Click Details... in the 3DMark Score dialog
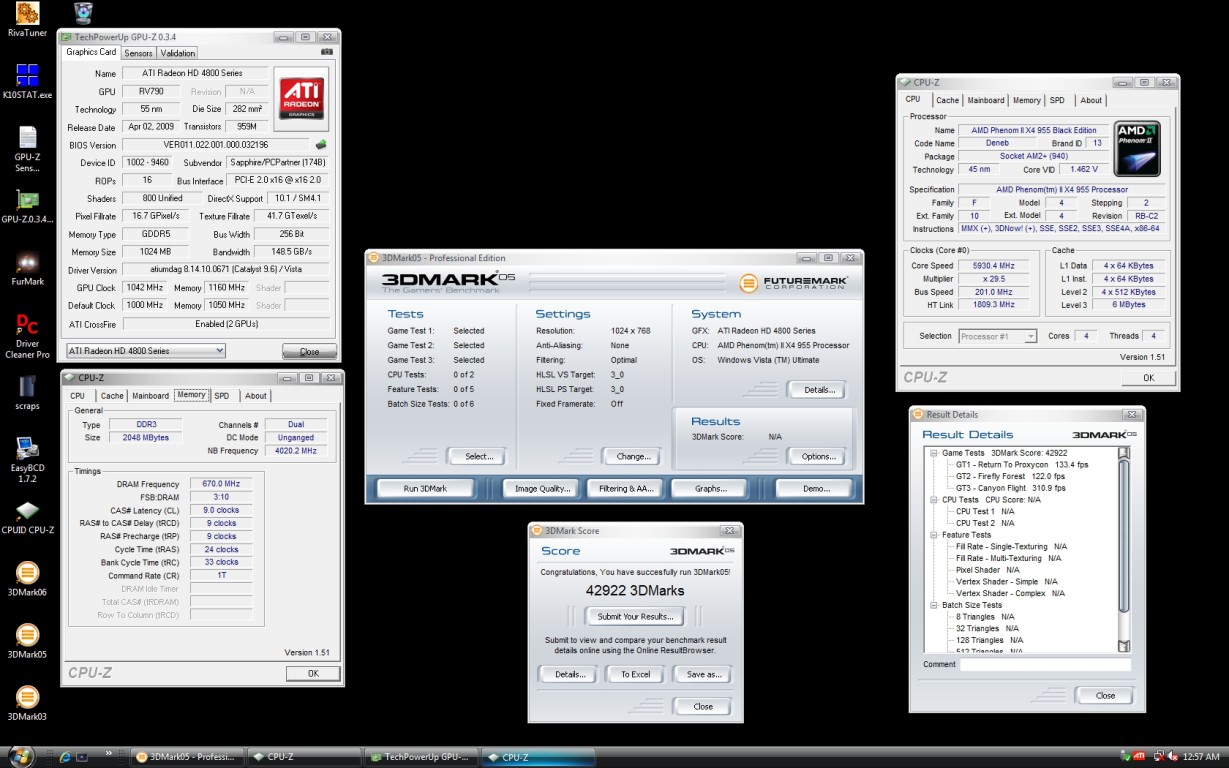Image resolution: width=1229 pixels, height=768 pixels. 568,674
